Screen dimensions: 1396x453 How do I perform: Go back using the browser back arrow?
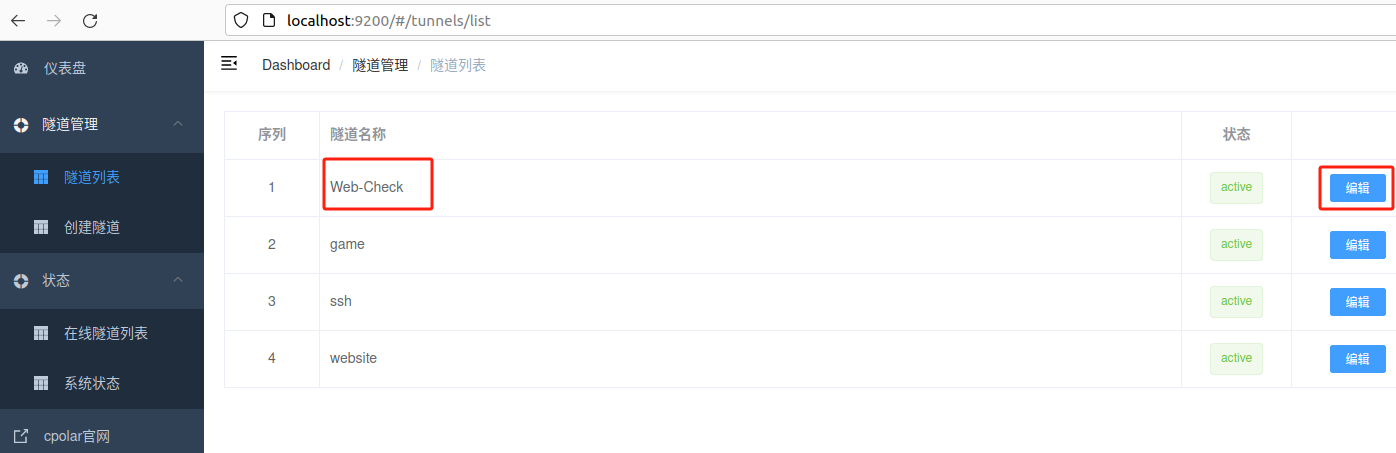(18, 20)
